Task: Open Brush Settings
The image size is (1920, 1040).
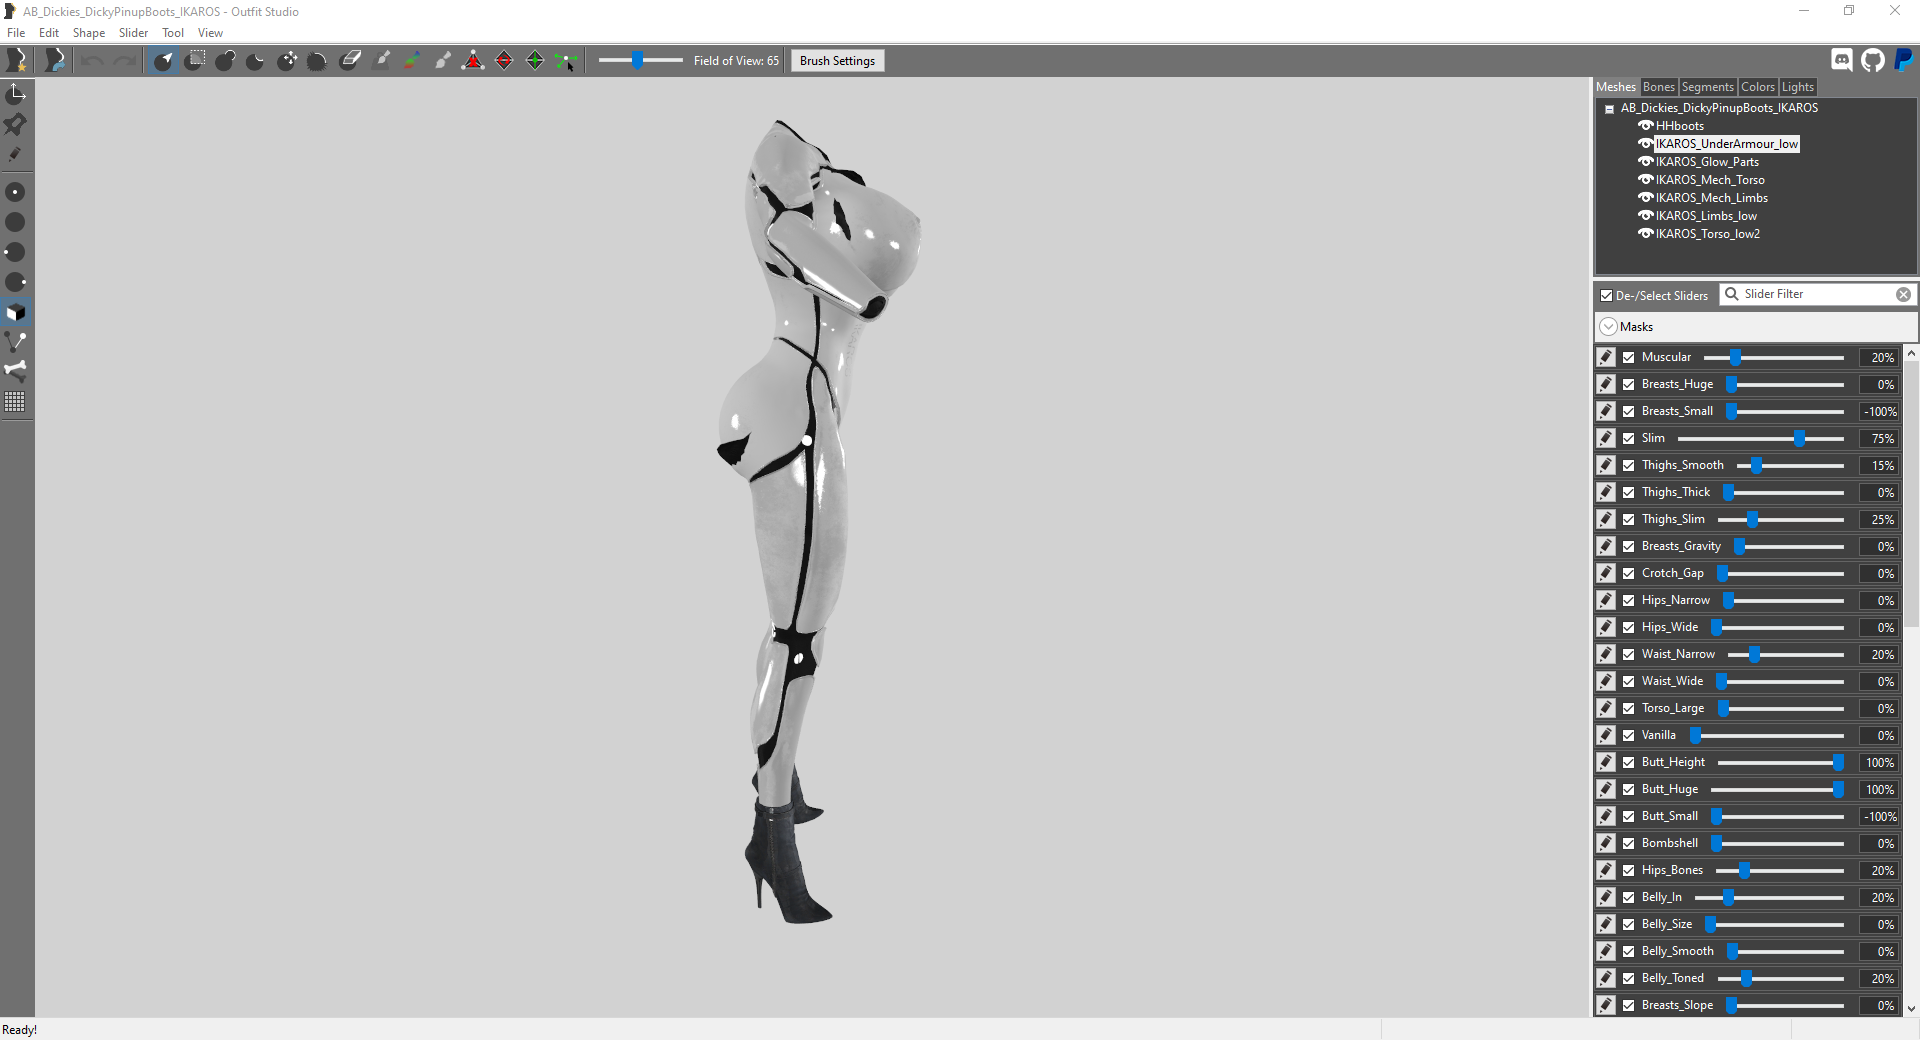Action: tap(837, 61)
